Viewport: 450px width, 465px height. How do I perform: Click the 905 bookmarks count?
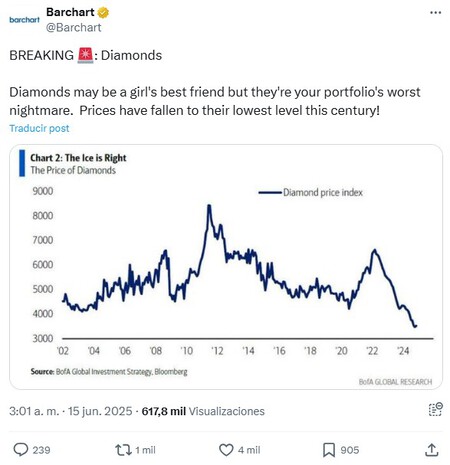[x=350, y=450]
